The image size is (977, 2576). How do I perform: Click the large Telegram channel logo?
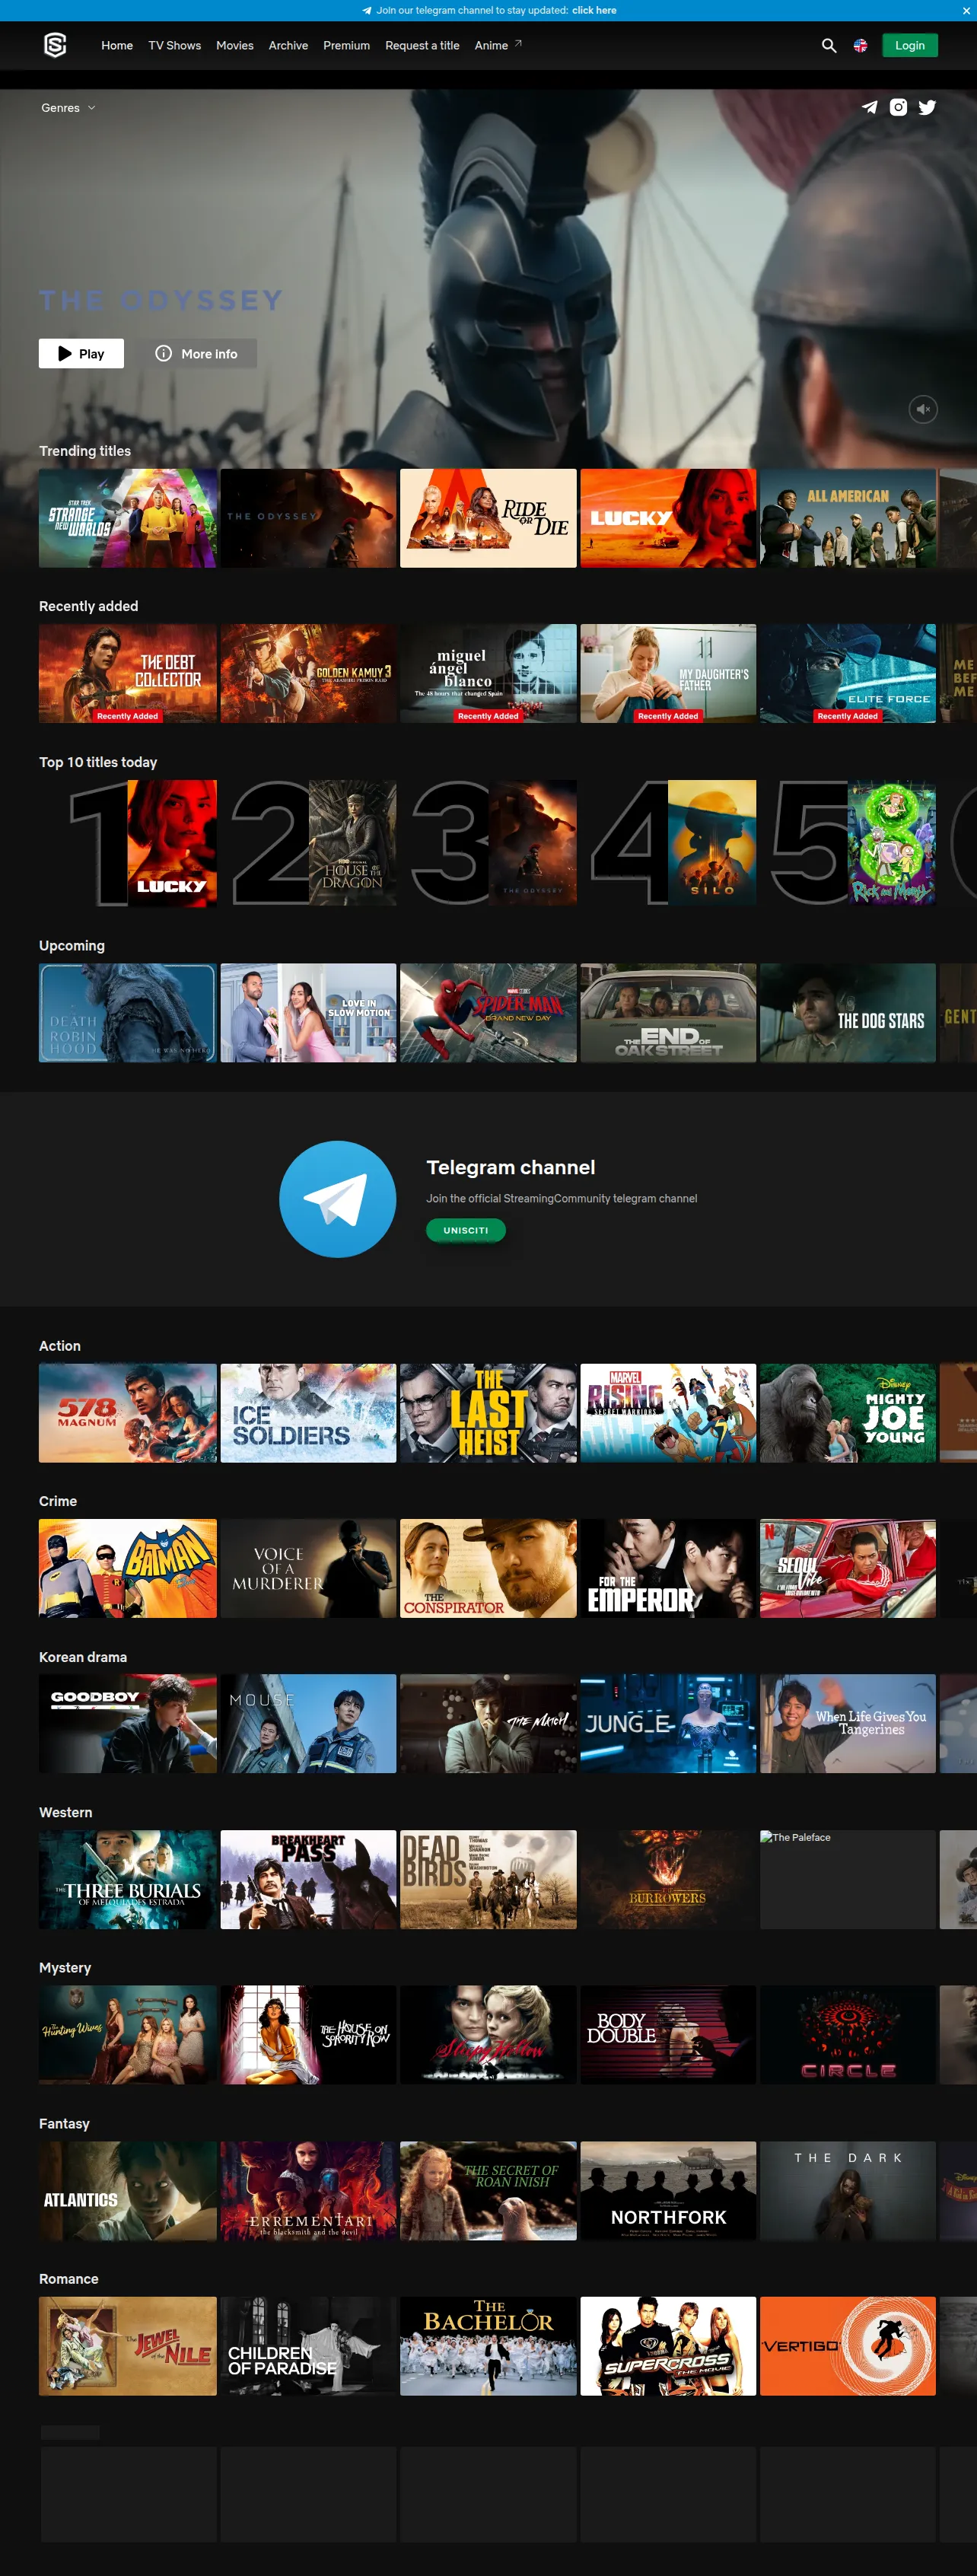338,1199
